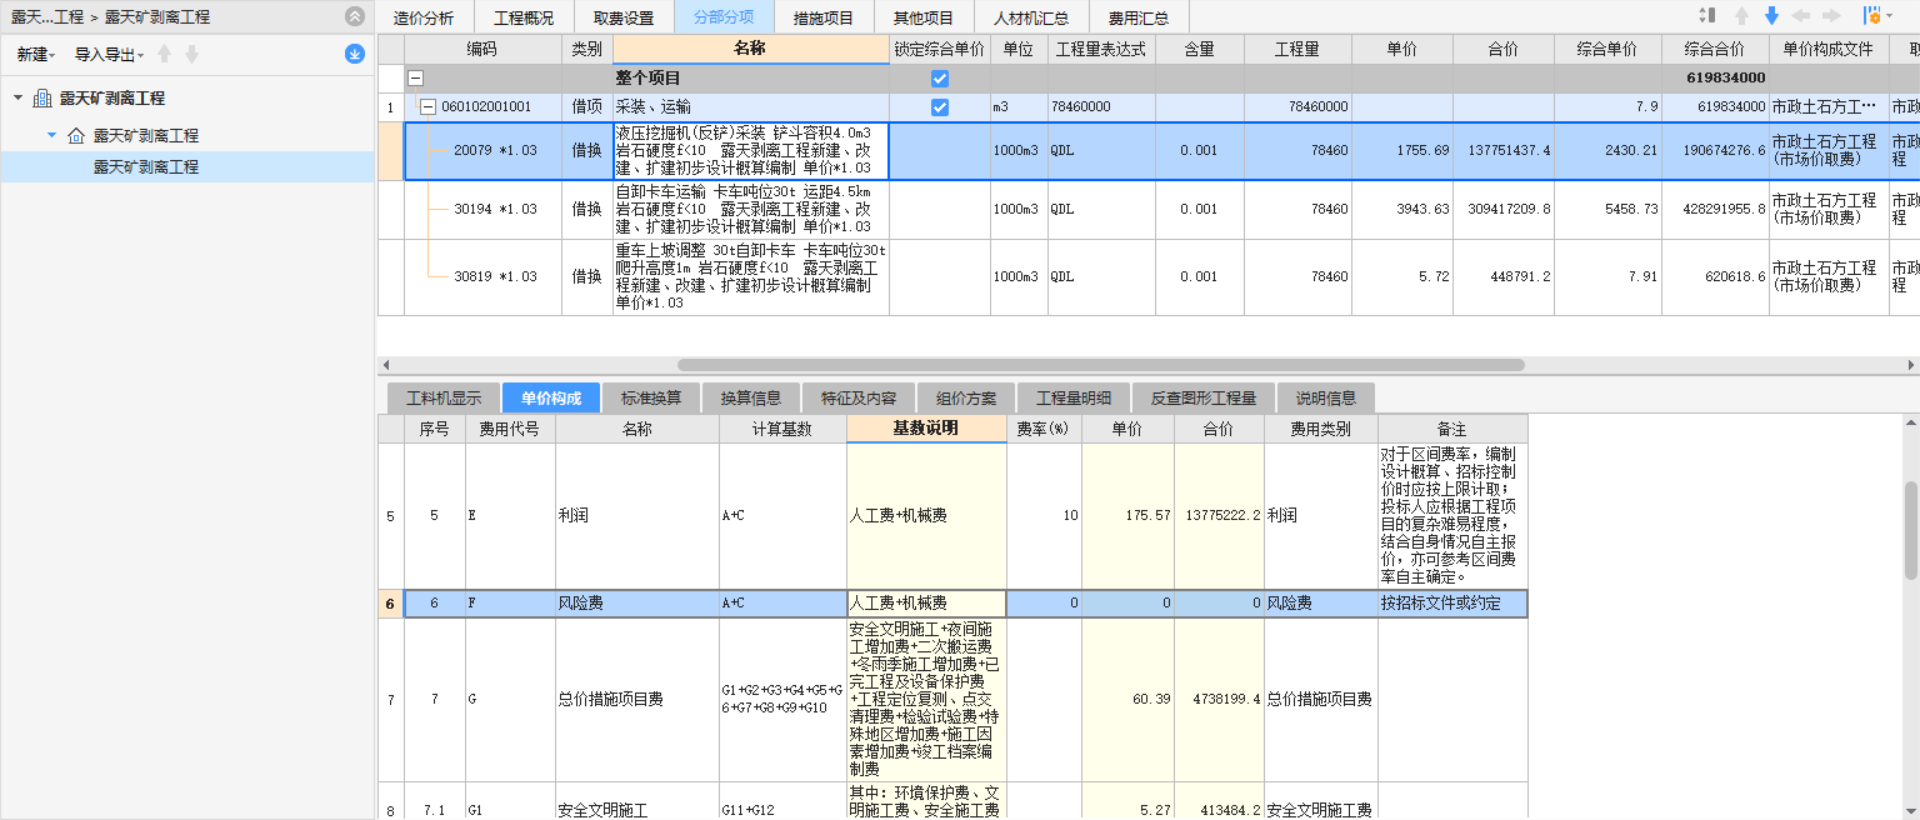
Task: Click right scroll arrow of horizontal scrollbar
Action: coord(1911,365)
